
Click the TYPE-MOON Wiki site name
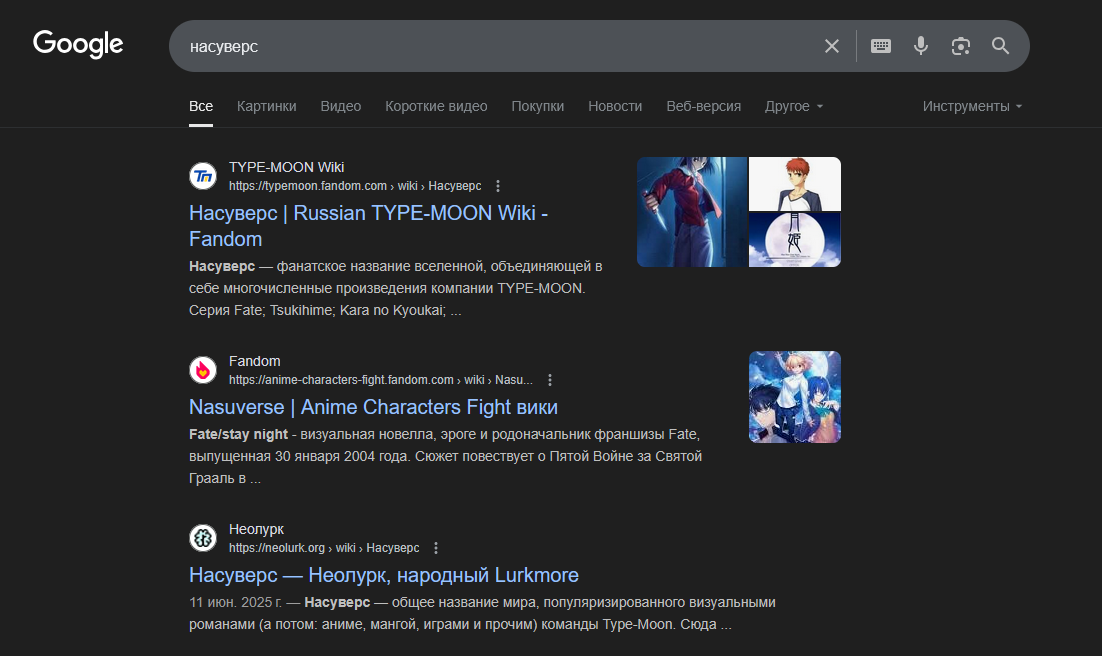tap(286, 167)
